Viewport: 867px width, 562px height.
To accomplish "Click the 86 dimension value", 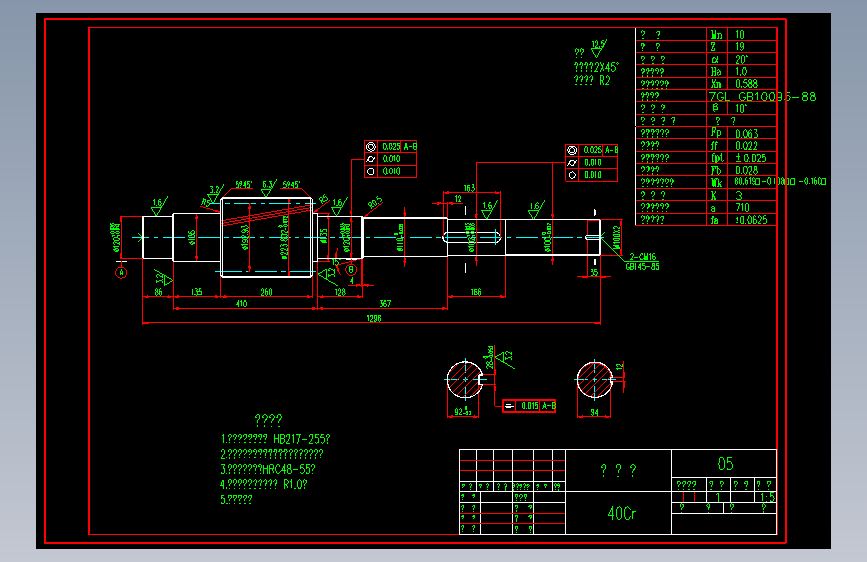I will [x=158, y=292].
